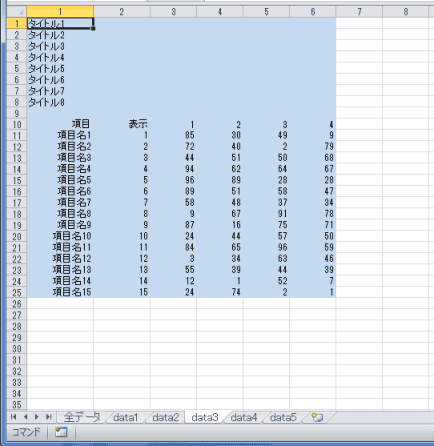Switch to the data4 sheet tab
This screenshot has width=434, height=446.
(244, 417)
